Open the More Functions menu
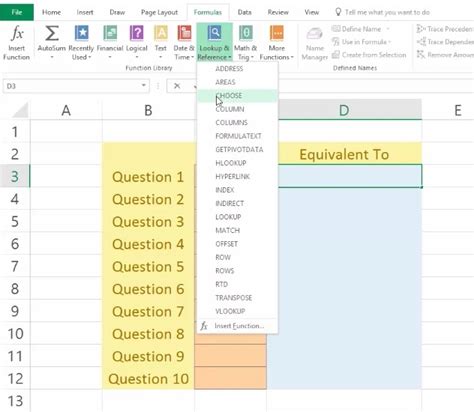The height and width of the screenshot is (412, 474). (277, 42)
